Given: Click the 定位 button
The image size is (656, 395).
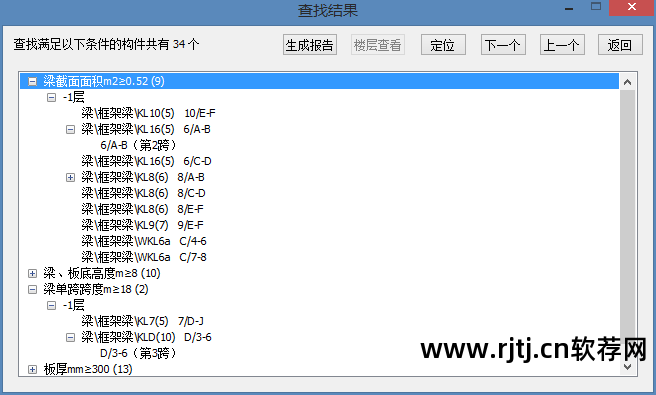Looking at the screenshot, I should tap(443, 45).
